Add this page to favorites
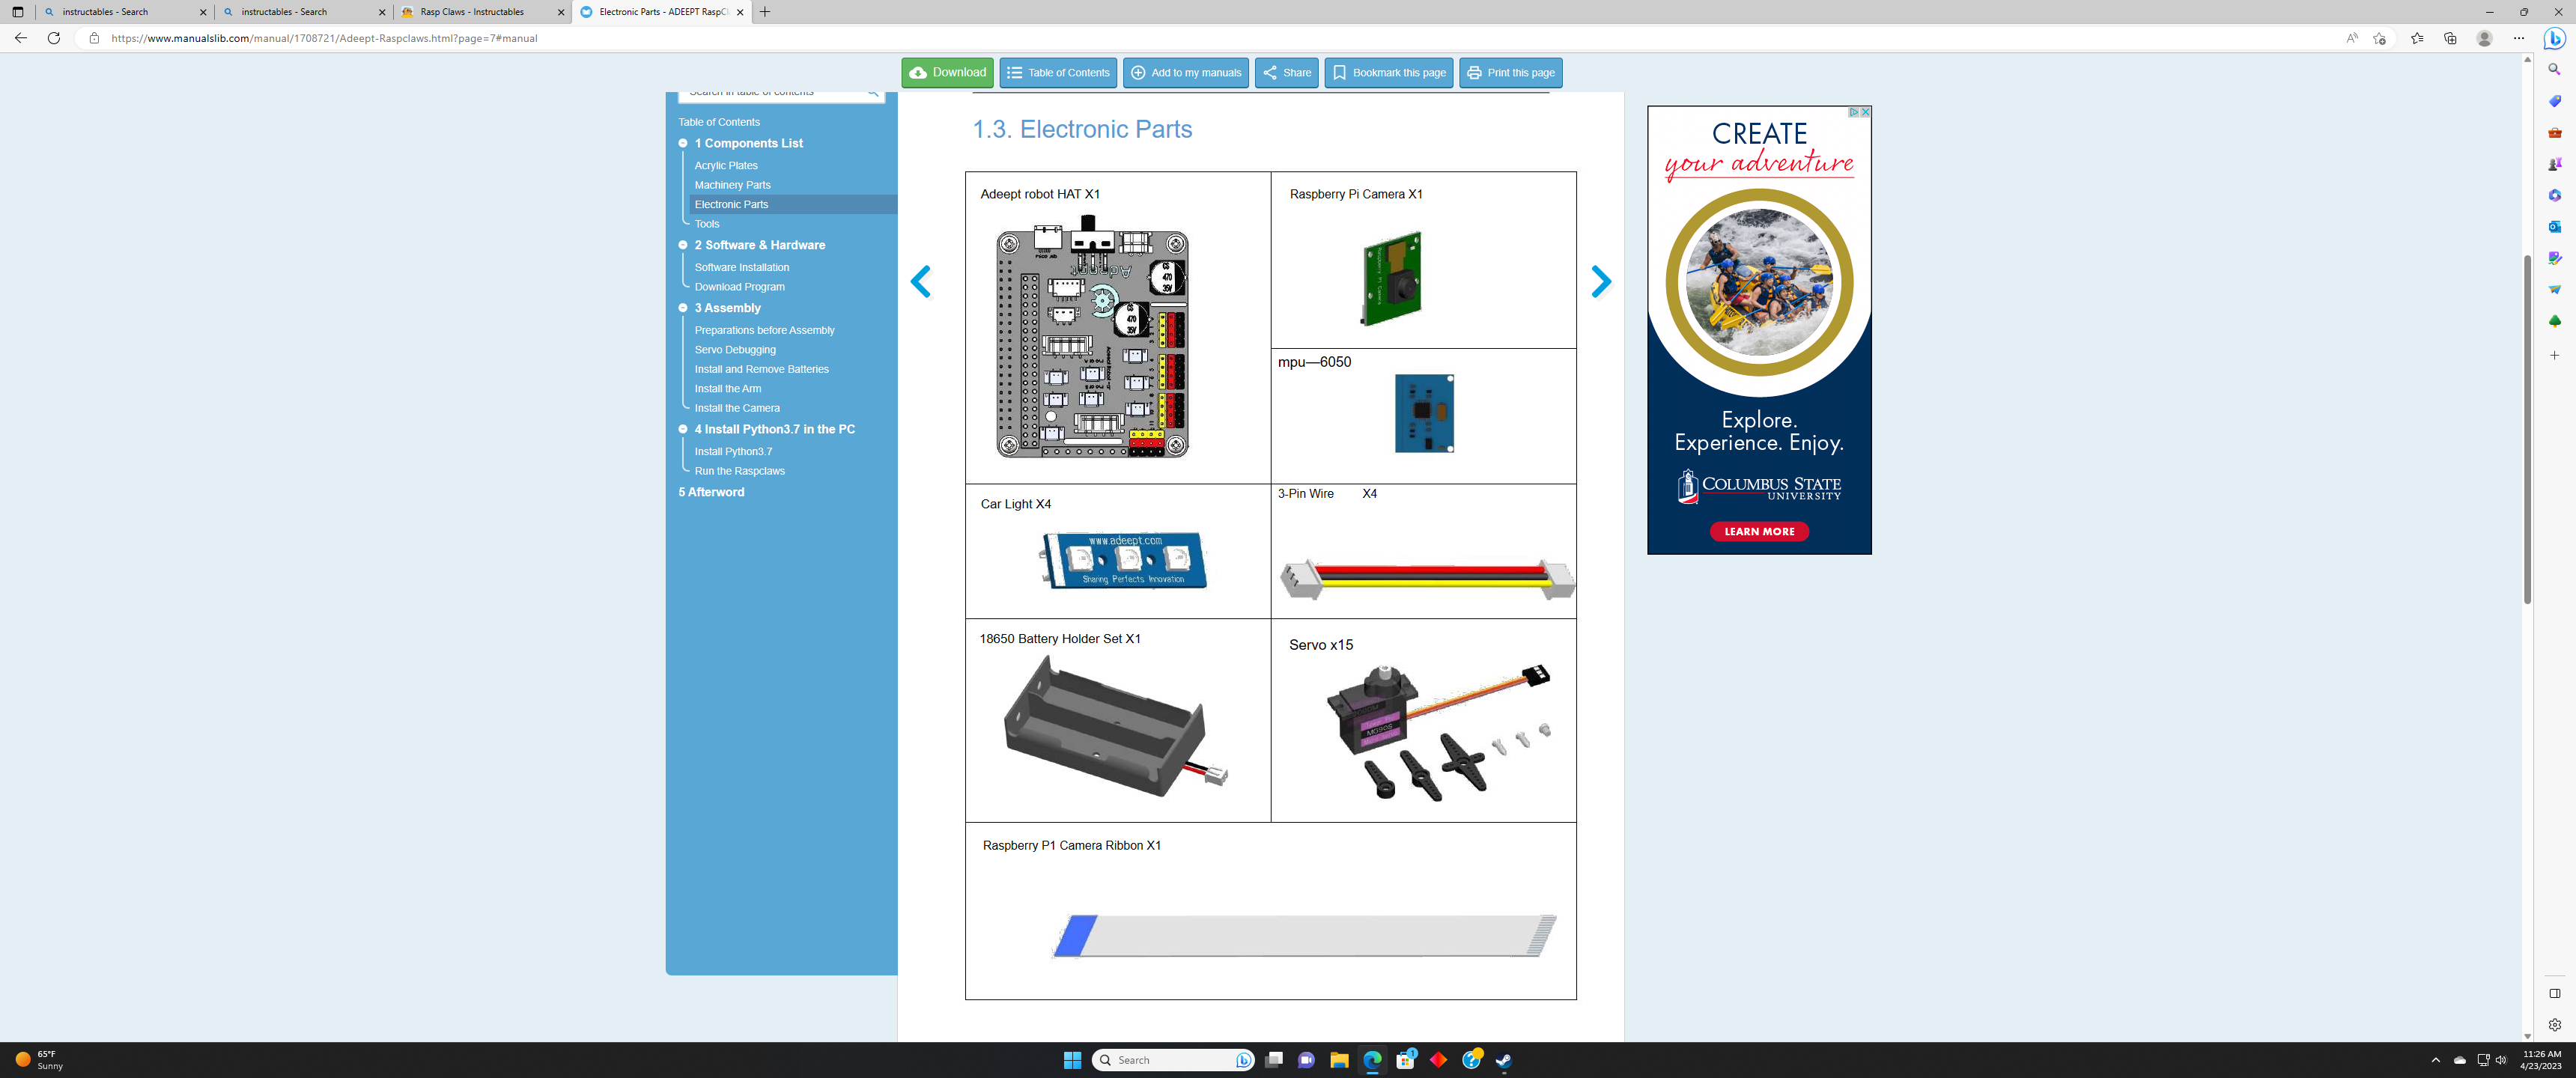The width and height of the screenshot is (2576, 1078). [2380, 38]
